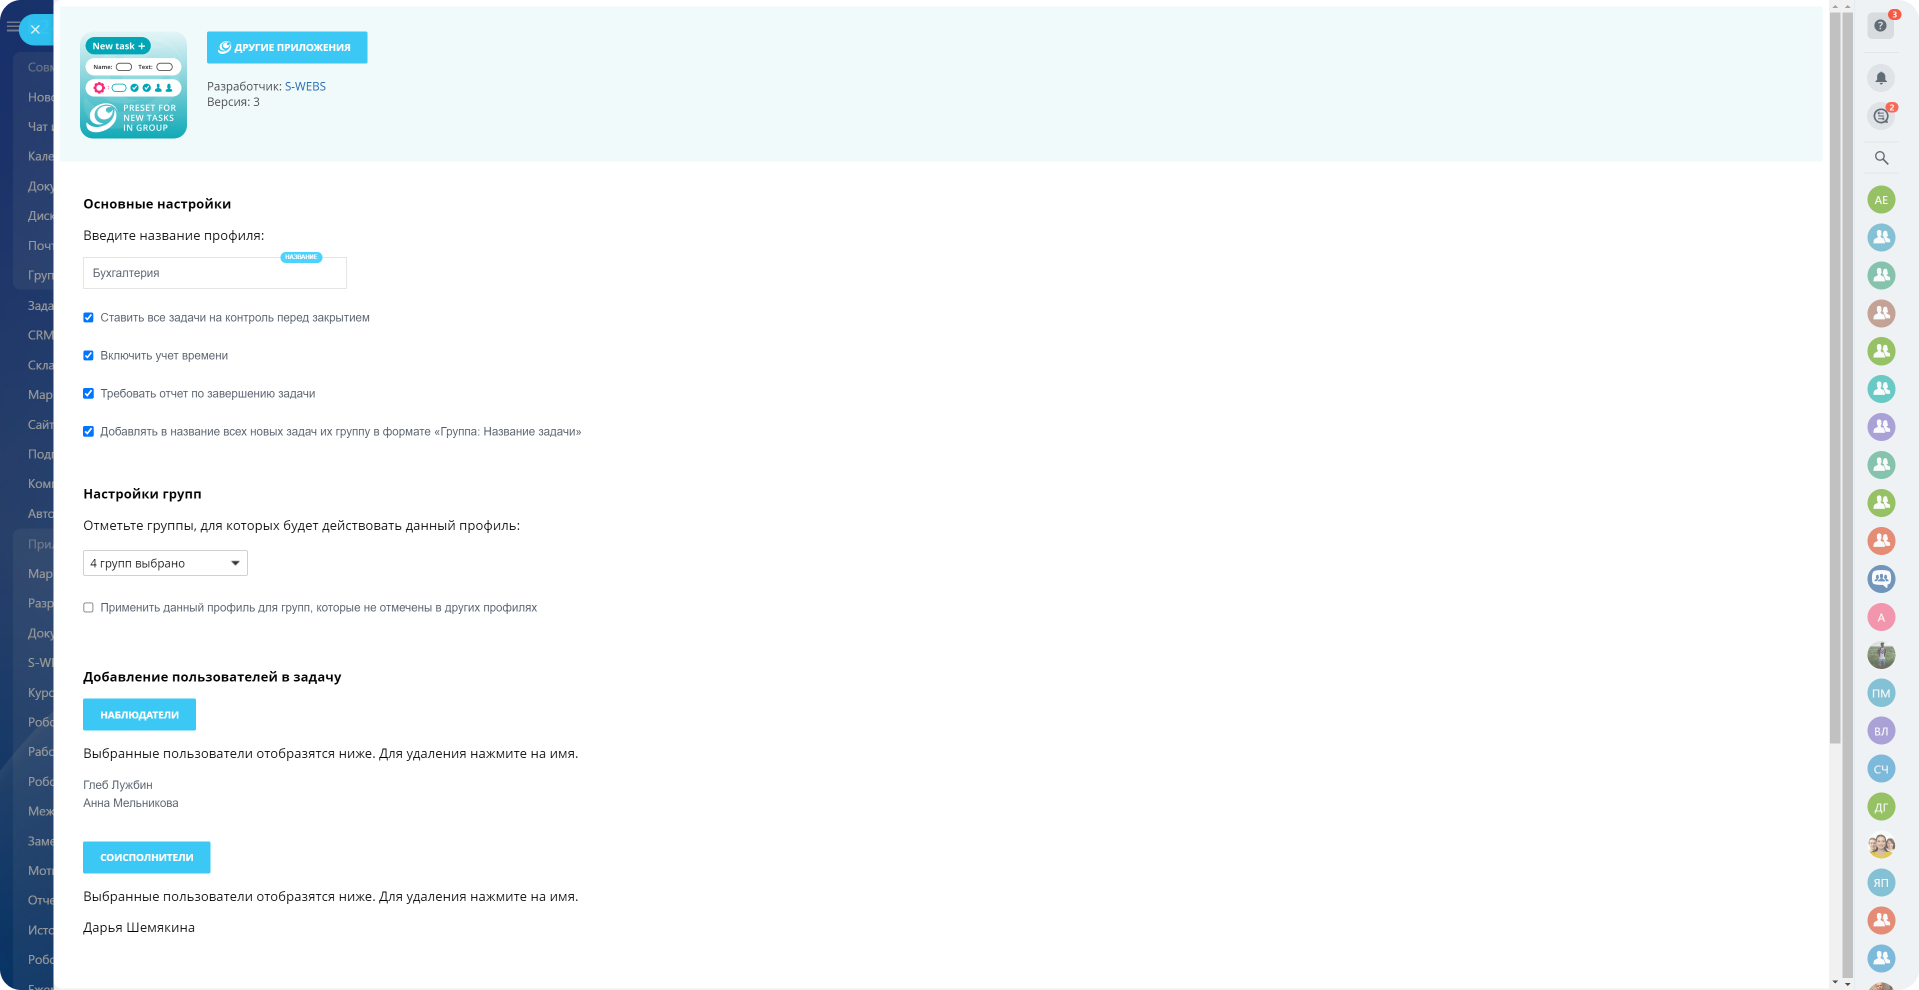Image resolution: width=1919 pixels, height=990 pixels.
Task: Open chat with the ДГ avatar
Action: (x=1881, y=807)
